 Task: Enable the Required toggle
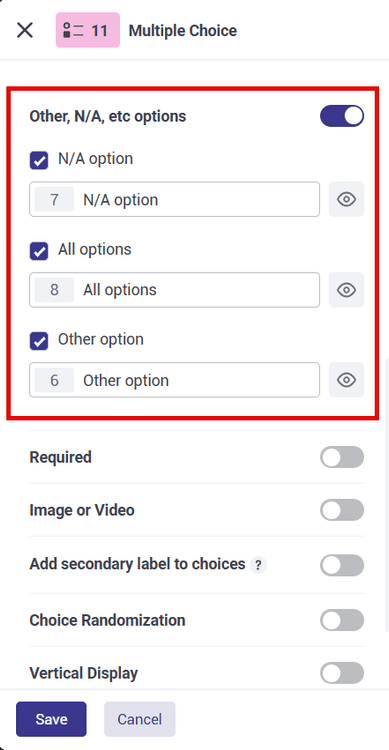pyautogui.click(x=342, y=457)
